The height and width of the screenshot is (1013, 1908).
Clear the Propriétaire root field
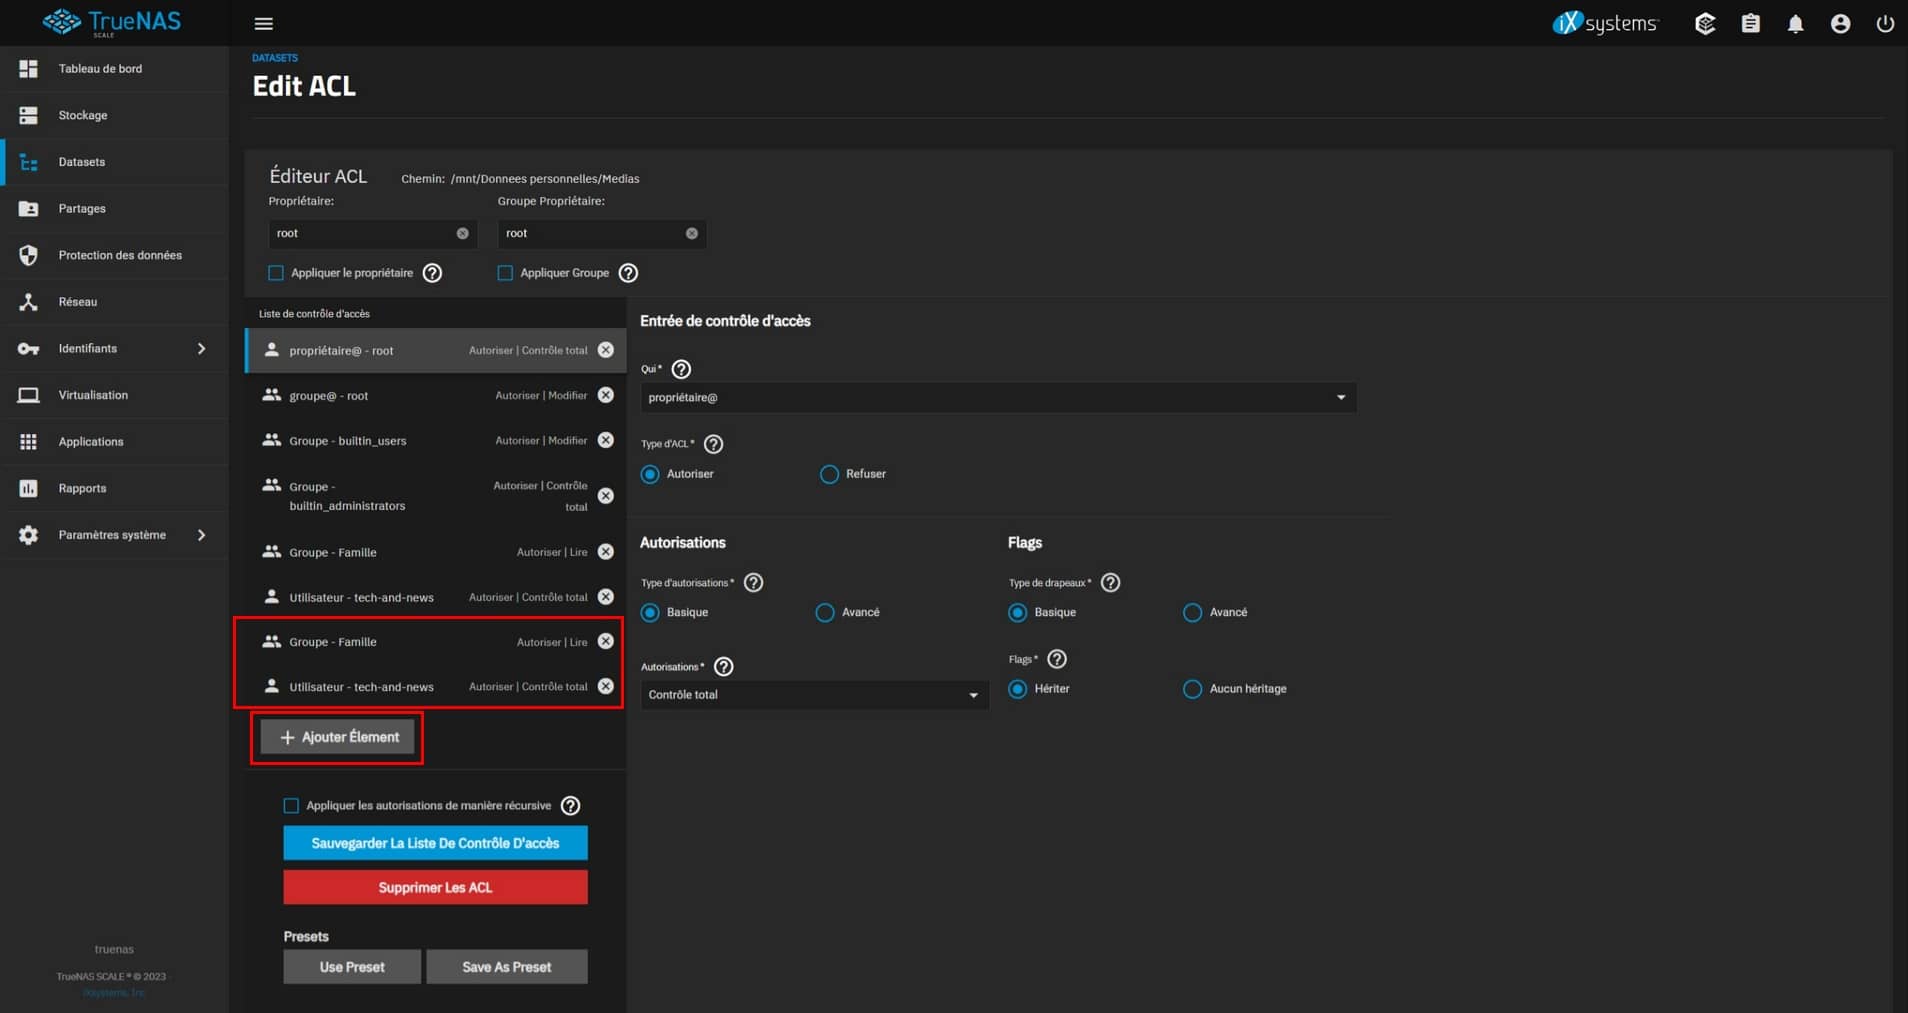[x=462, y=233]
